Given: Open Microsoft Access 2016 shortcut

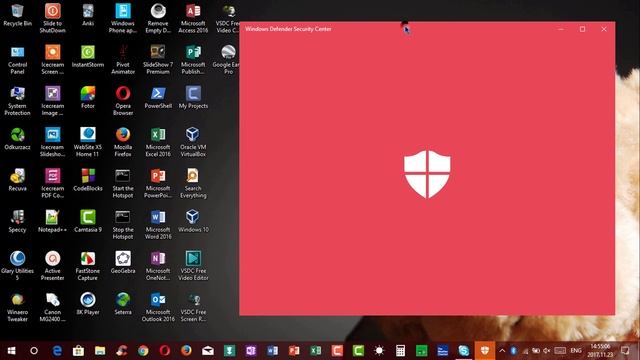Looking at the screenshot, I should (193, 18).
